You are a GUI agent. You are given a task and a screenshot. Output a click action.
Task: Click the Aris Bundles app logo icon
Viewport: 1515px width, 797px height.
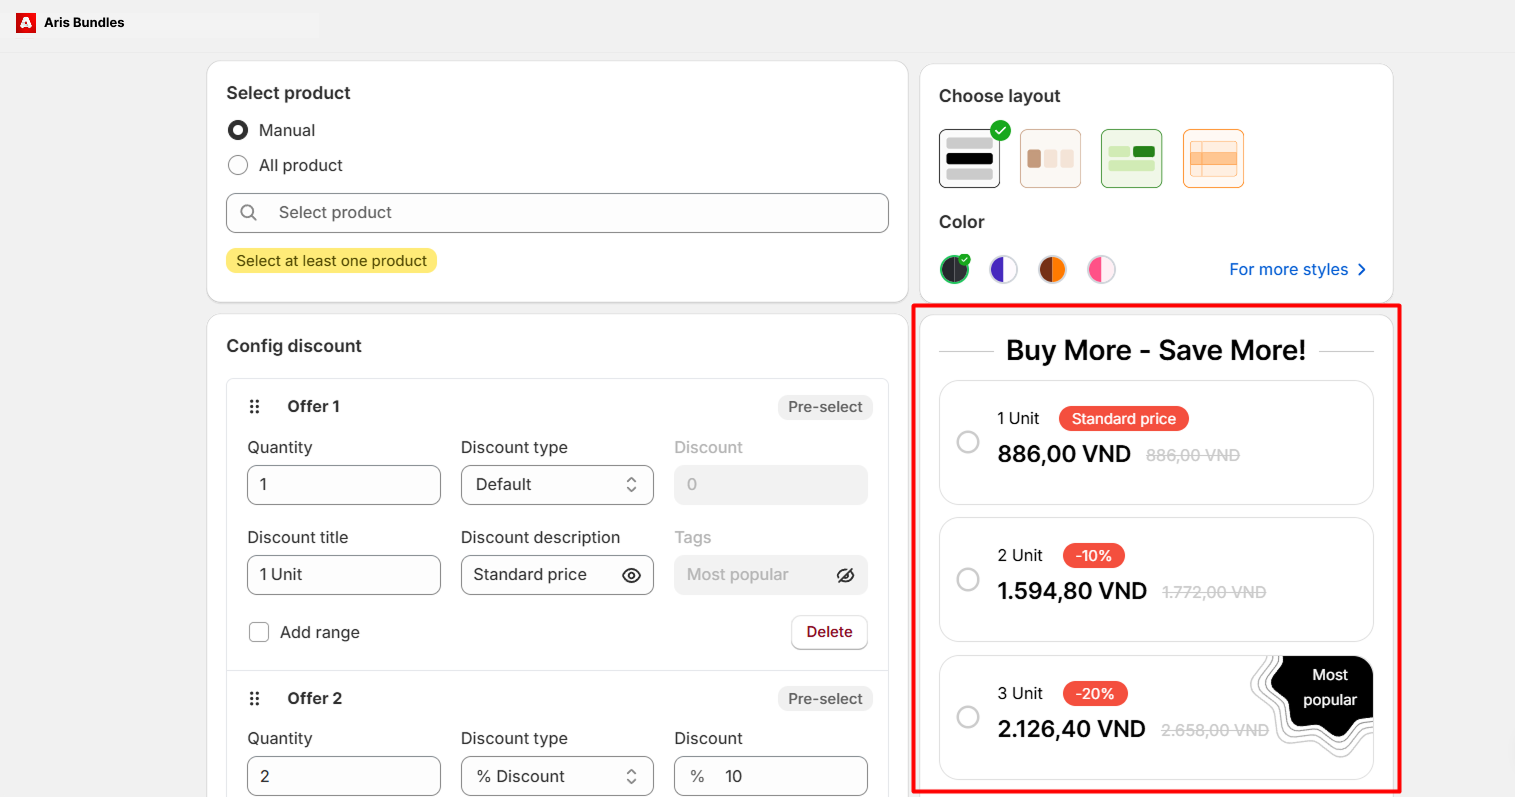point(26,22)
